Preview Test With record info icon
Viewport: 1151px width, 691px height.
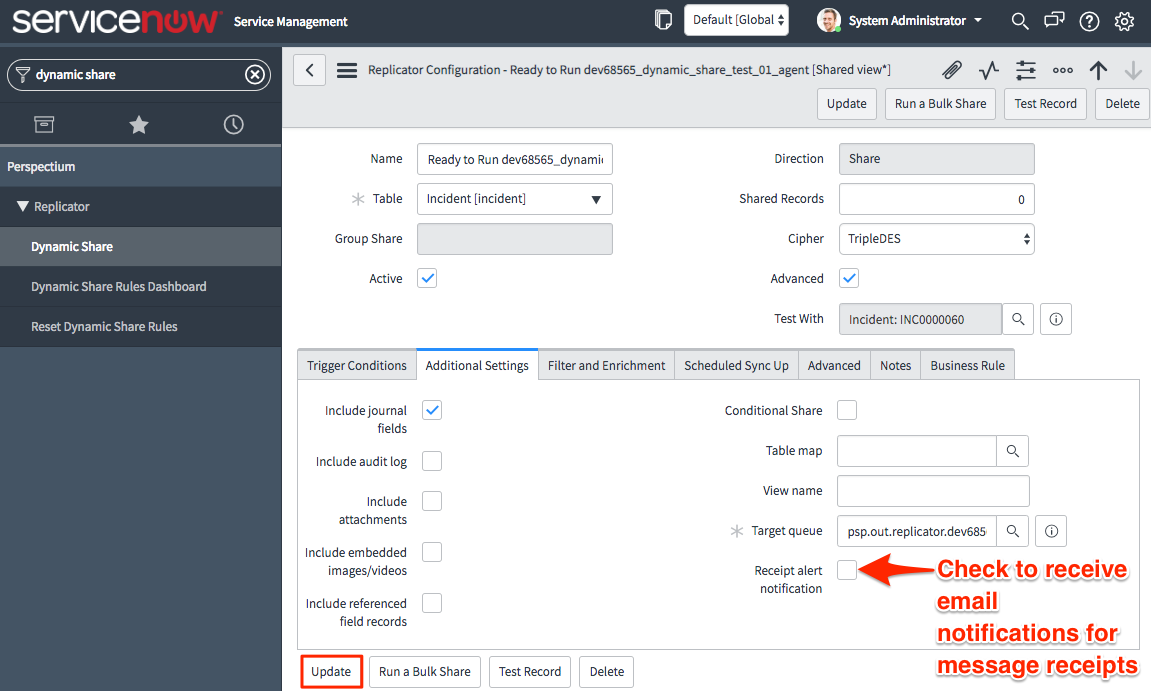click(x=1056, y=319)
